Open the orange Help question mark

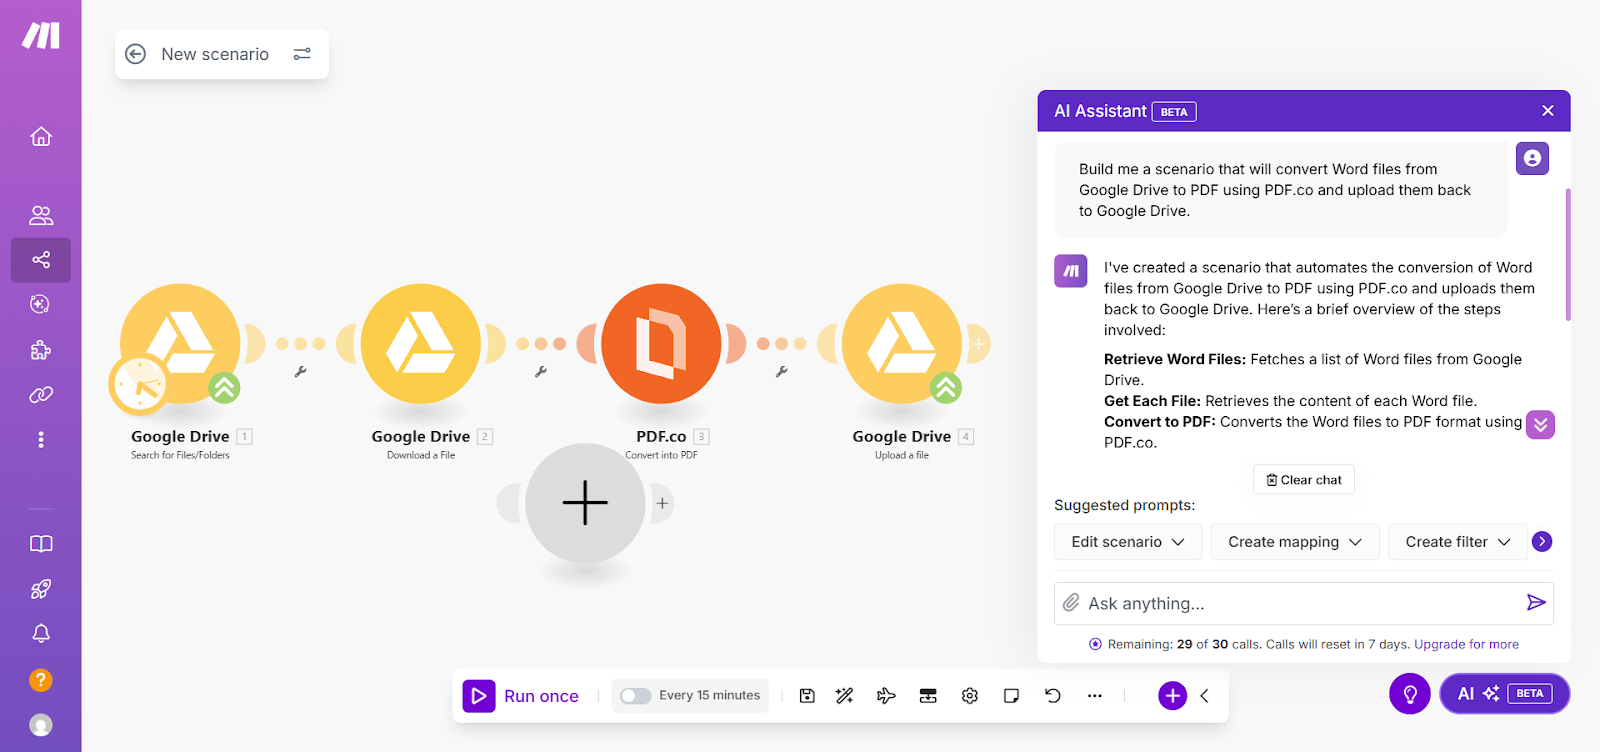tap(41, 680)
